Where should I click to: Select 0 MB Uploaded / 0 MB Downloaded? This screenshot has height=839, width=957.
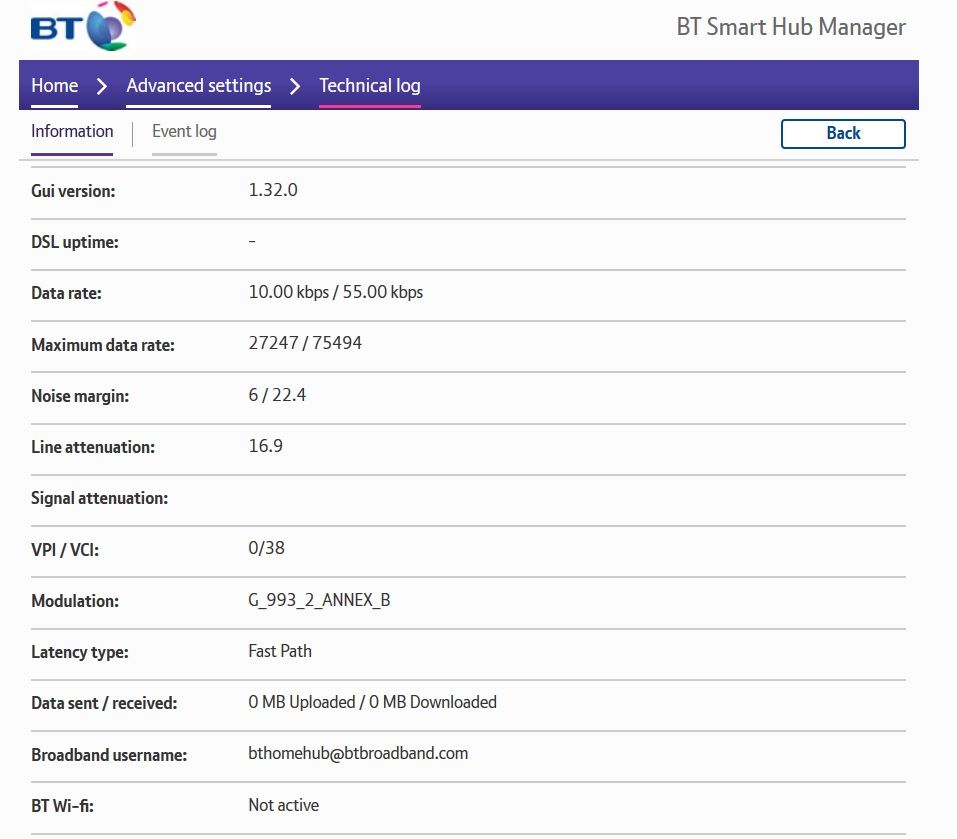(x=372, y=702)
